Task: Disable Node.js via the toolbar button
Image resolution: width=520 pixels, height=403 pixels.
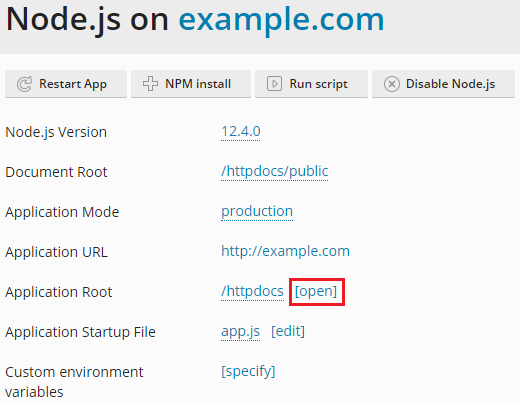Action: click(443, 84)
